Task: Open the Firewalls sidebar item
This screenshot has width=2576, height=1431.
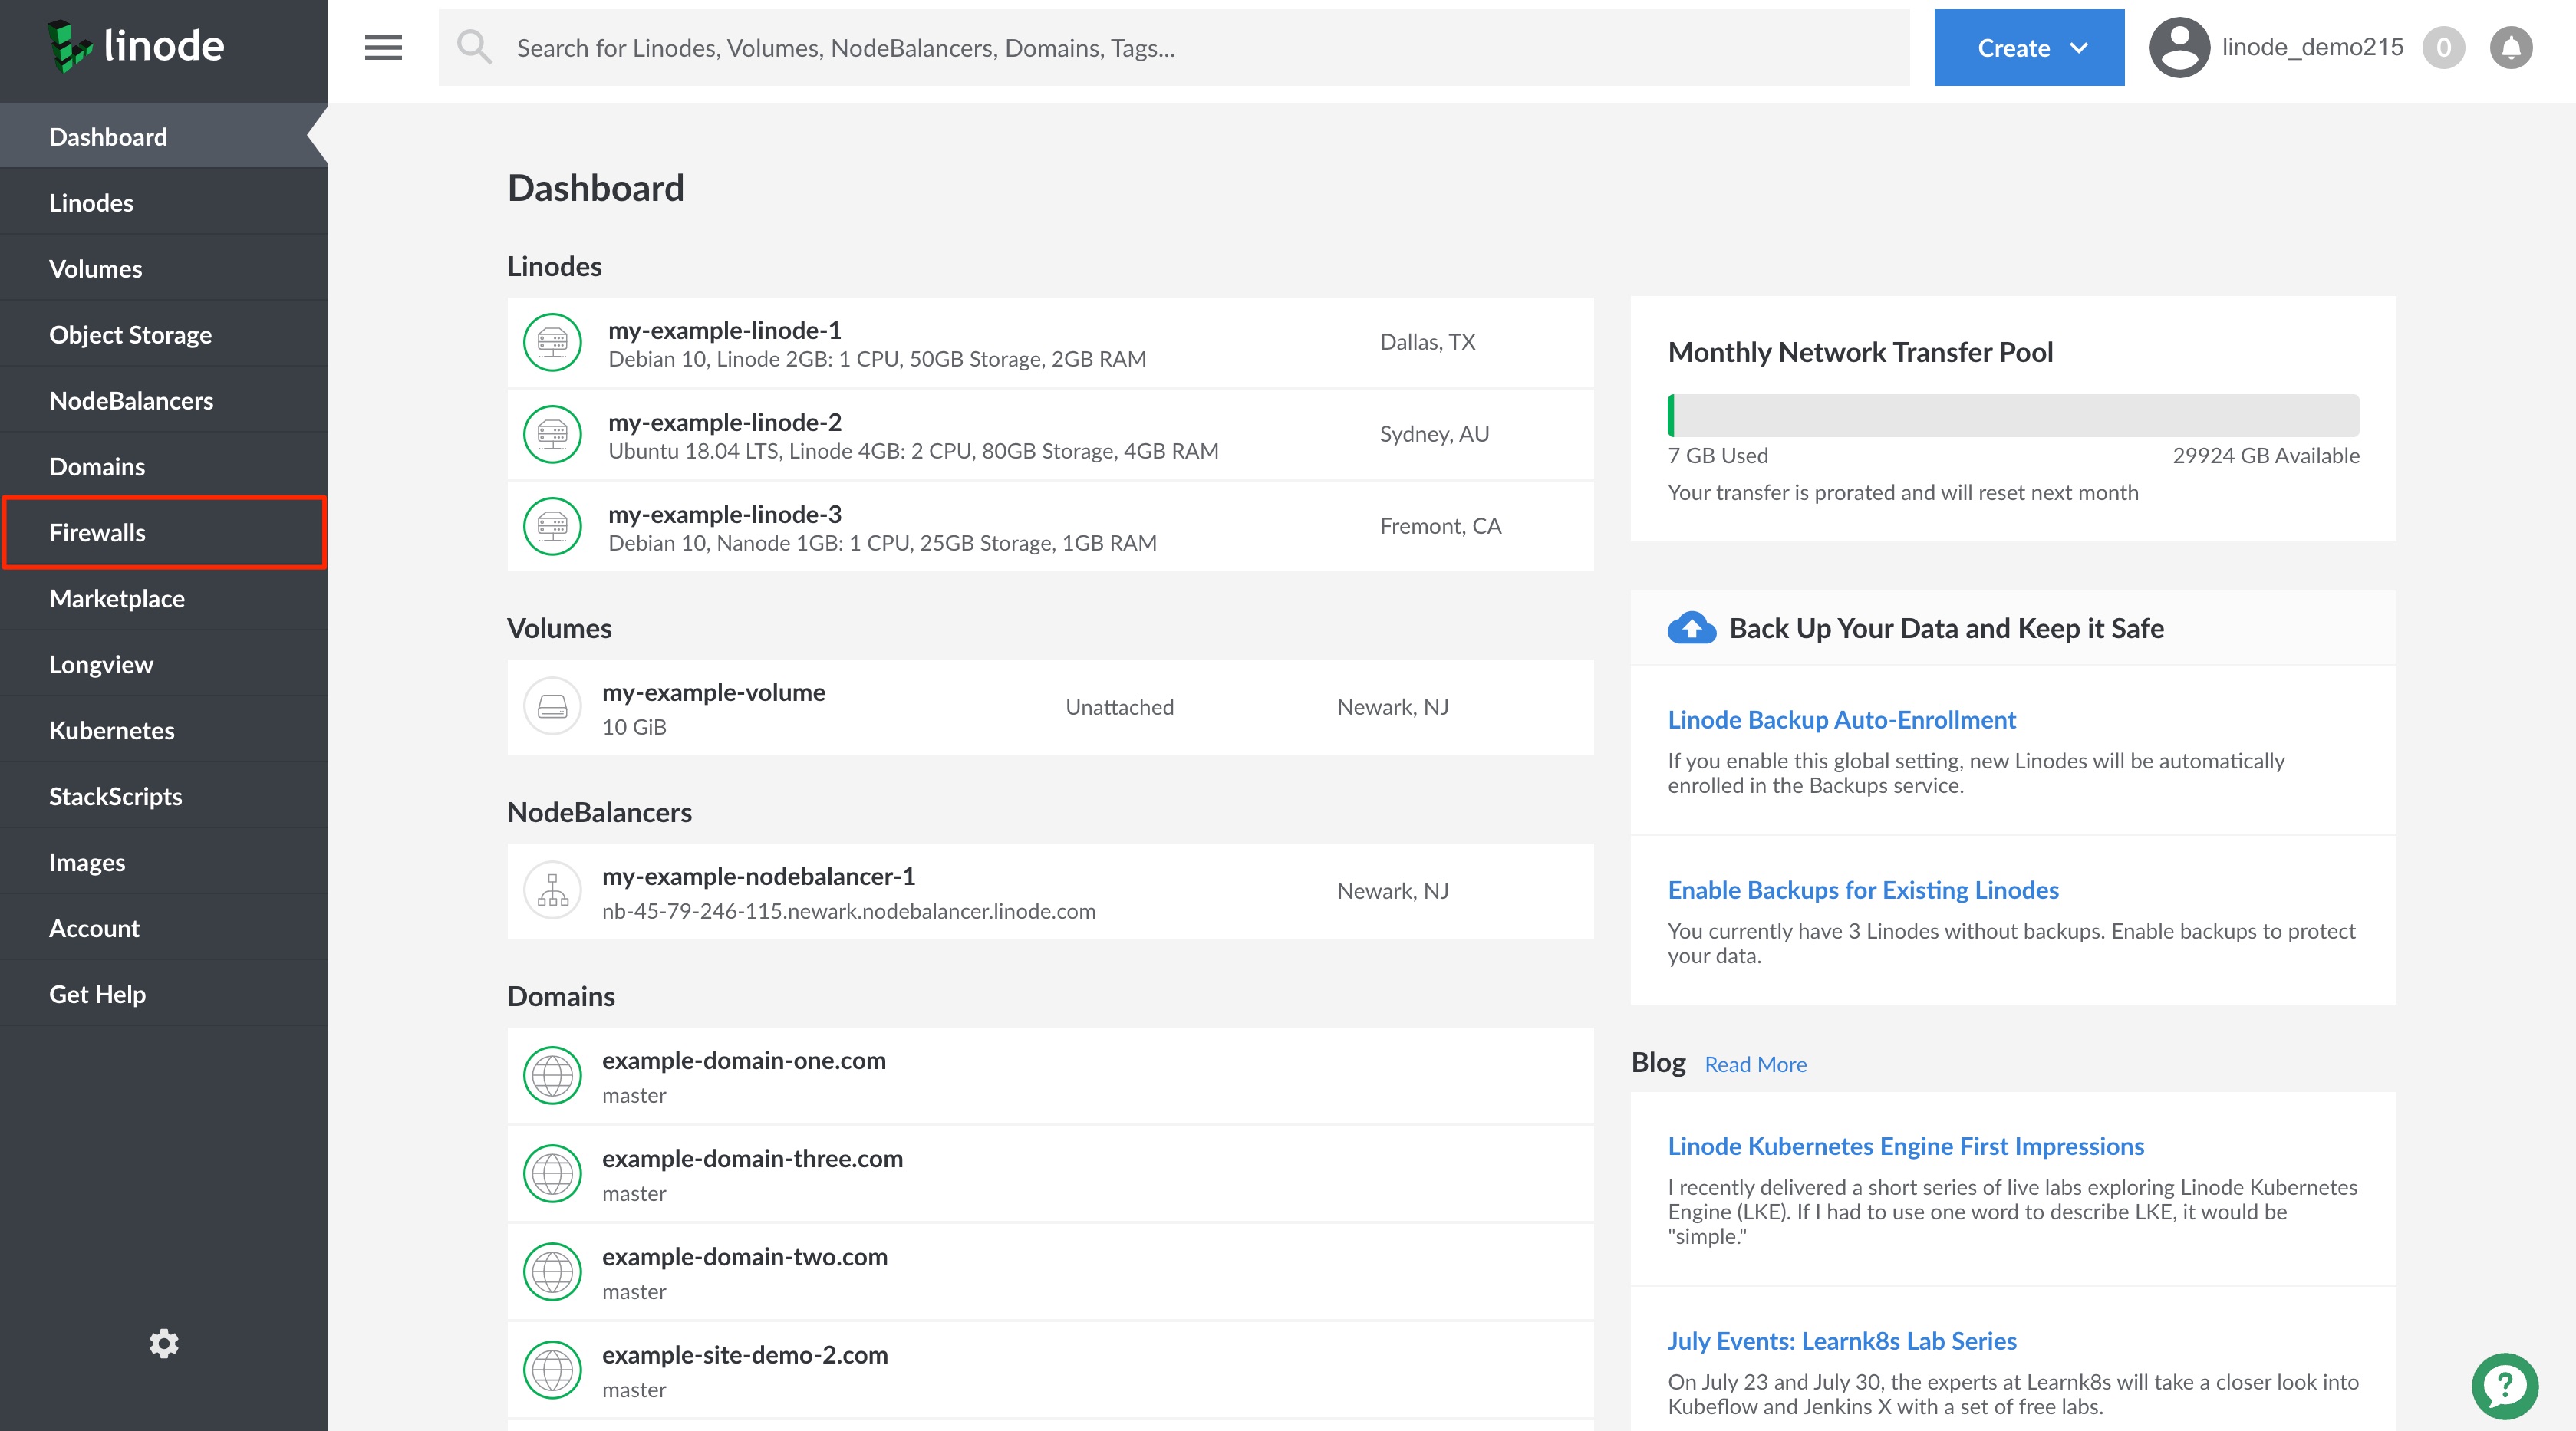Action: [97, 532]
